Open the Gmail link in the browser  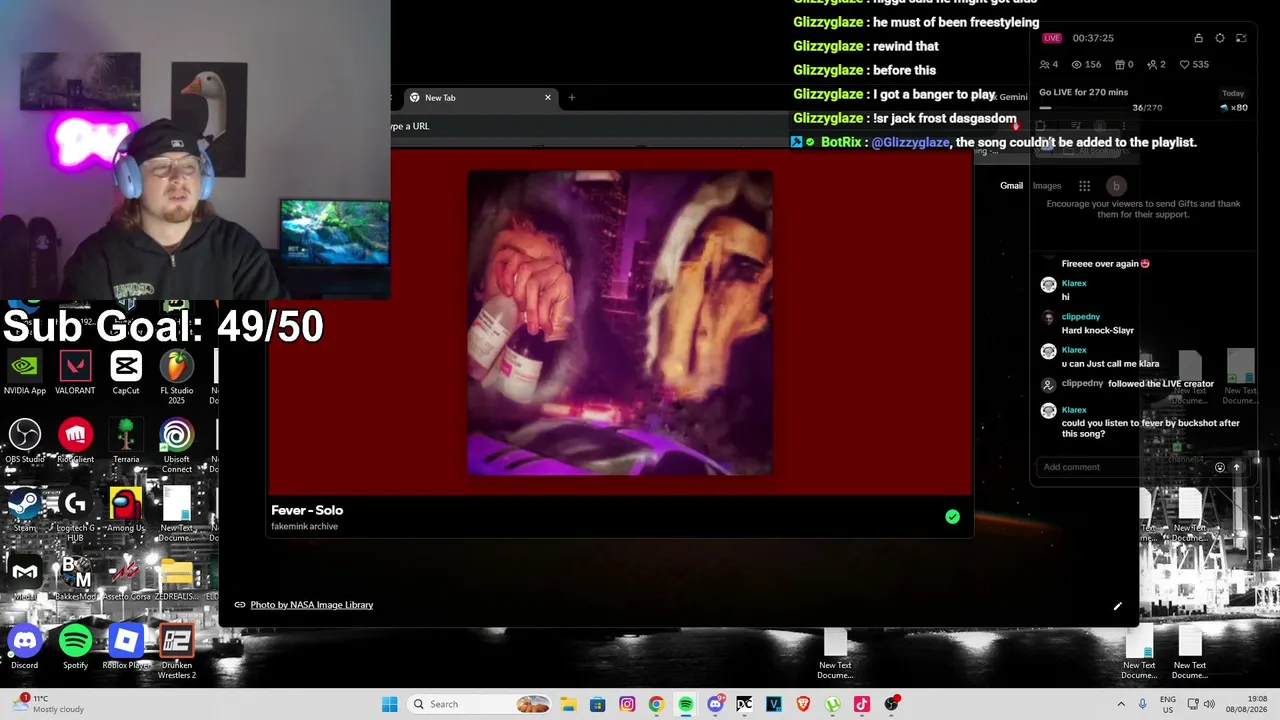click(x=1011, y=186)
